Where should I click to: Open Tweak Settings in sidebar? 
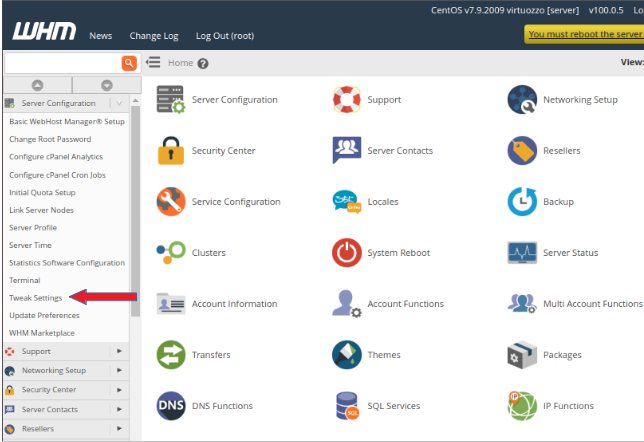(x=36, y=298)
